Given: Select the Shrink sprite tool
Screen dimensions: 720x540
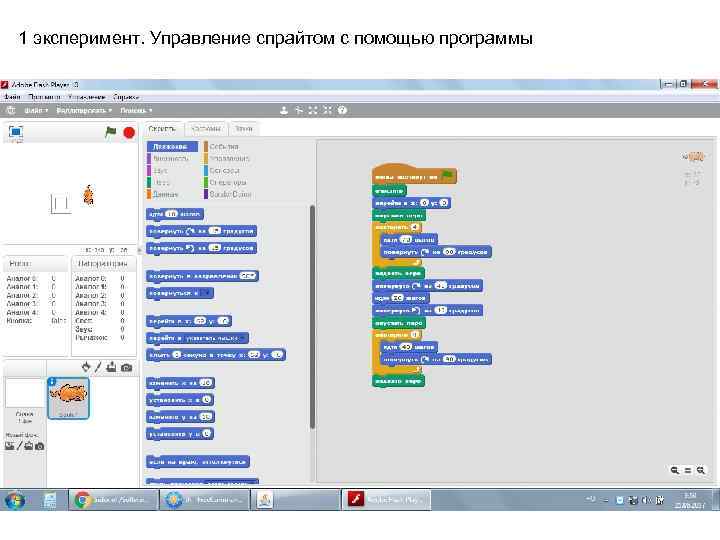Looking at the screenshot, I should 327,110.
